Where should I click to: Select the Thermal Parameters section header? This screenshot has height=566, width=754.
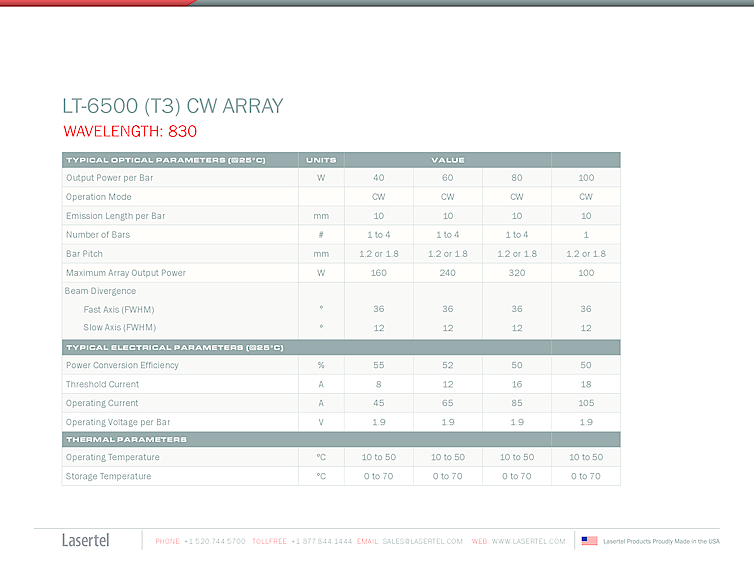click(x=127, y=439)
